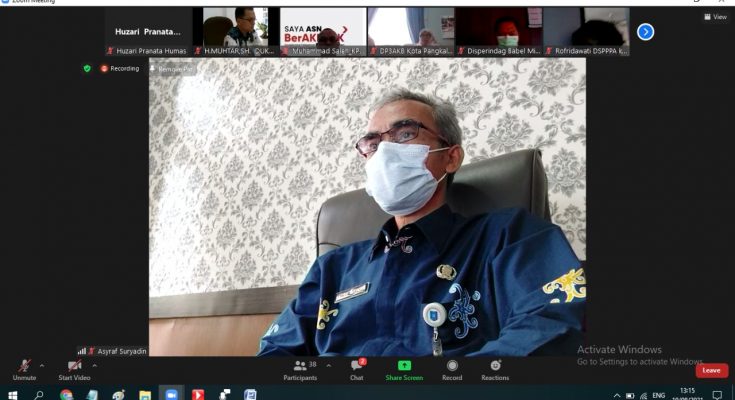
Task: Click the Zoom app icon in taskbar
Action: click(x=171, y=395)
